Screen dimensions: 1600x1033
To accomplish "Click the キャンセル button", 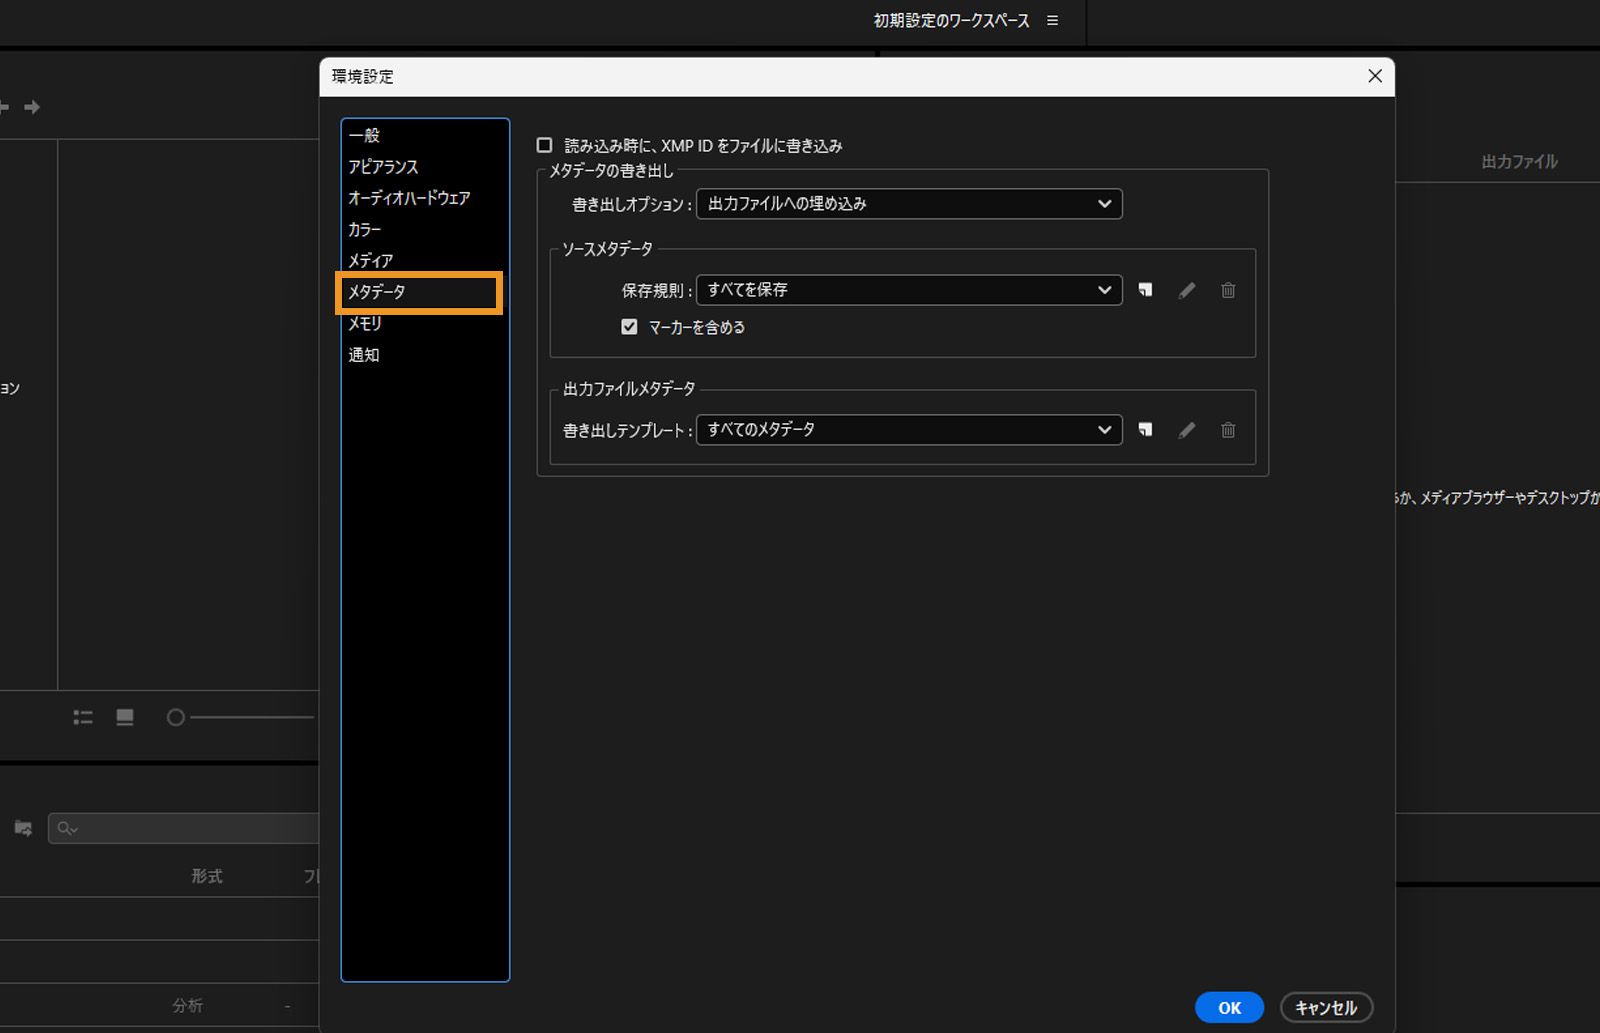I will [x=1326, y=1007].
